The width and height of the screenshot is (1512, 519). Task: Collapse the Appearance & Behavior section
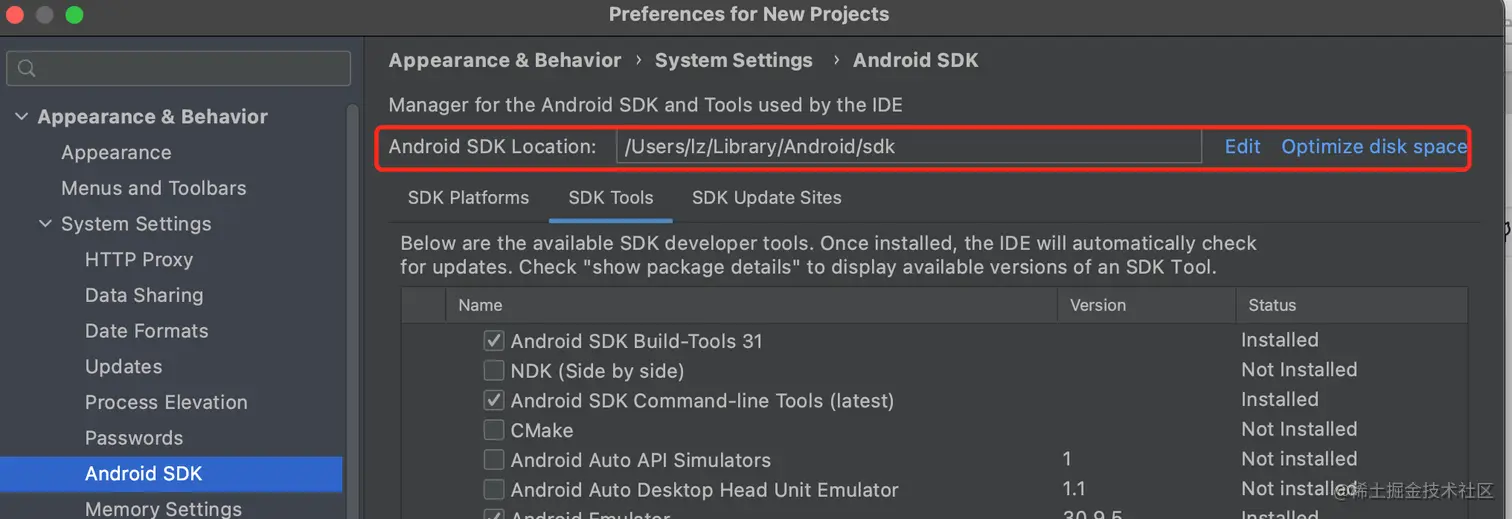pyautogui.click(x=22, y=117)
